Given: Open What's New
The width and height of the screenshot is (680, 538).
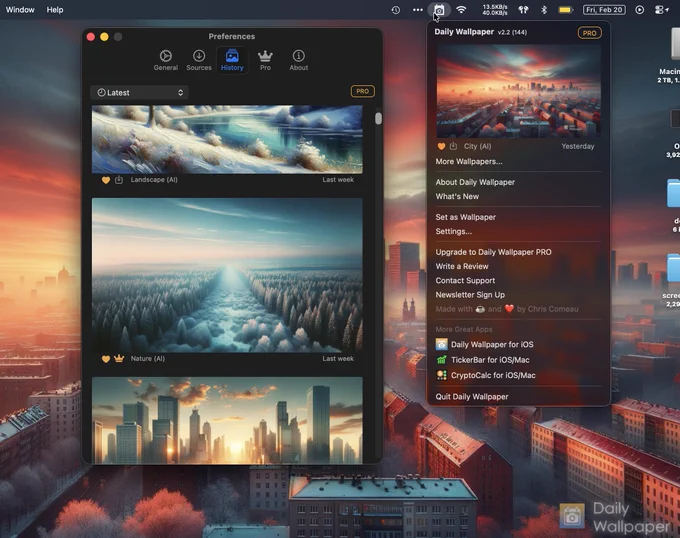Looking at the screenshot, I should (x=457, y=196).
